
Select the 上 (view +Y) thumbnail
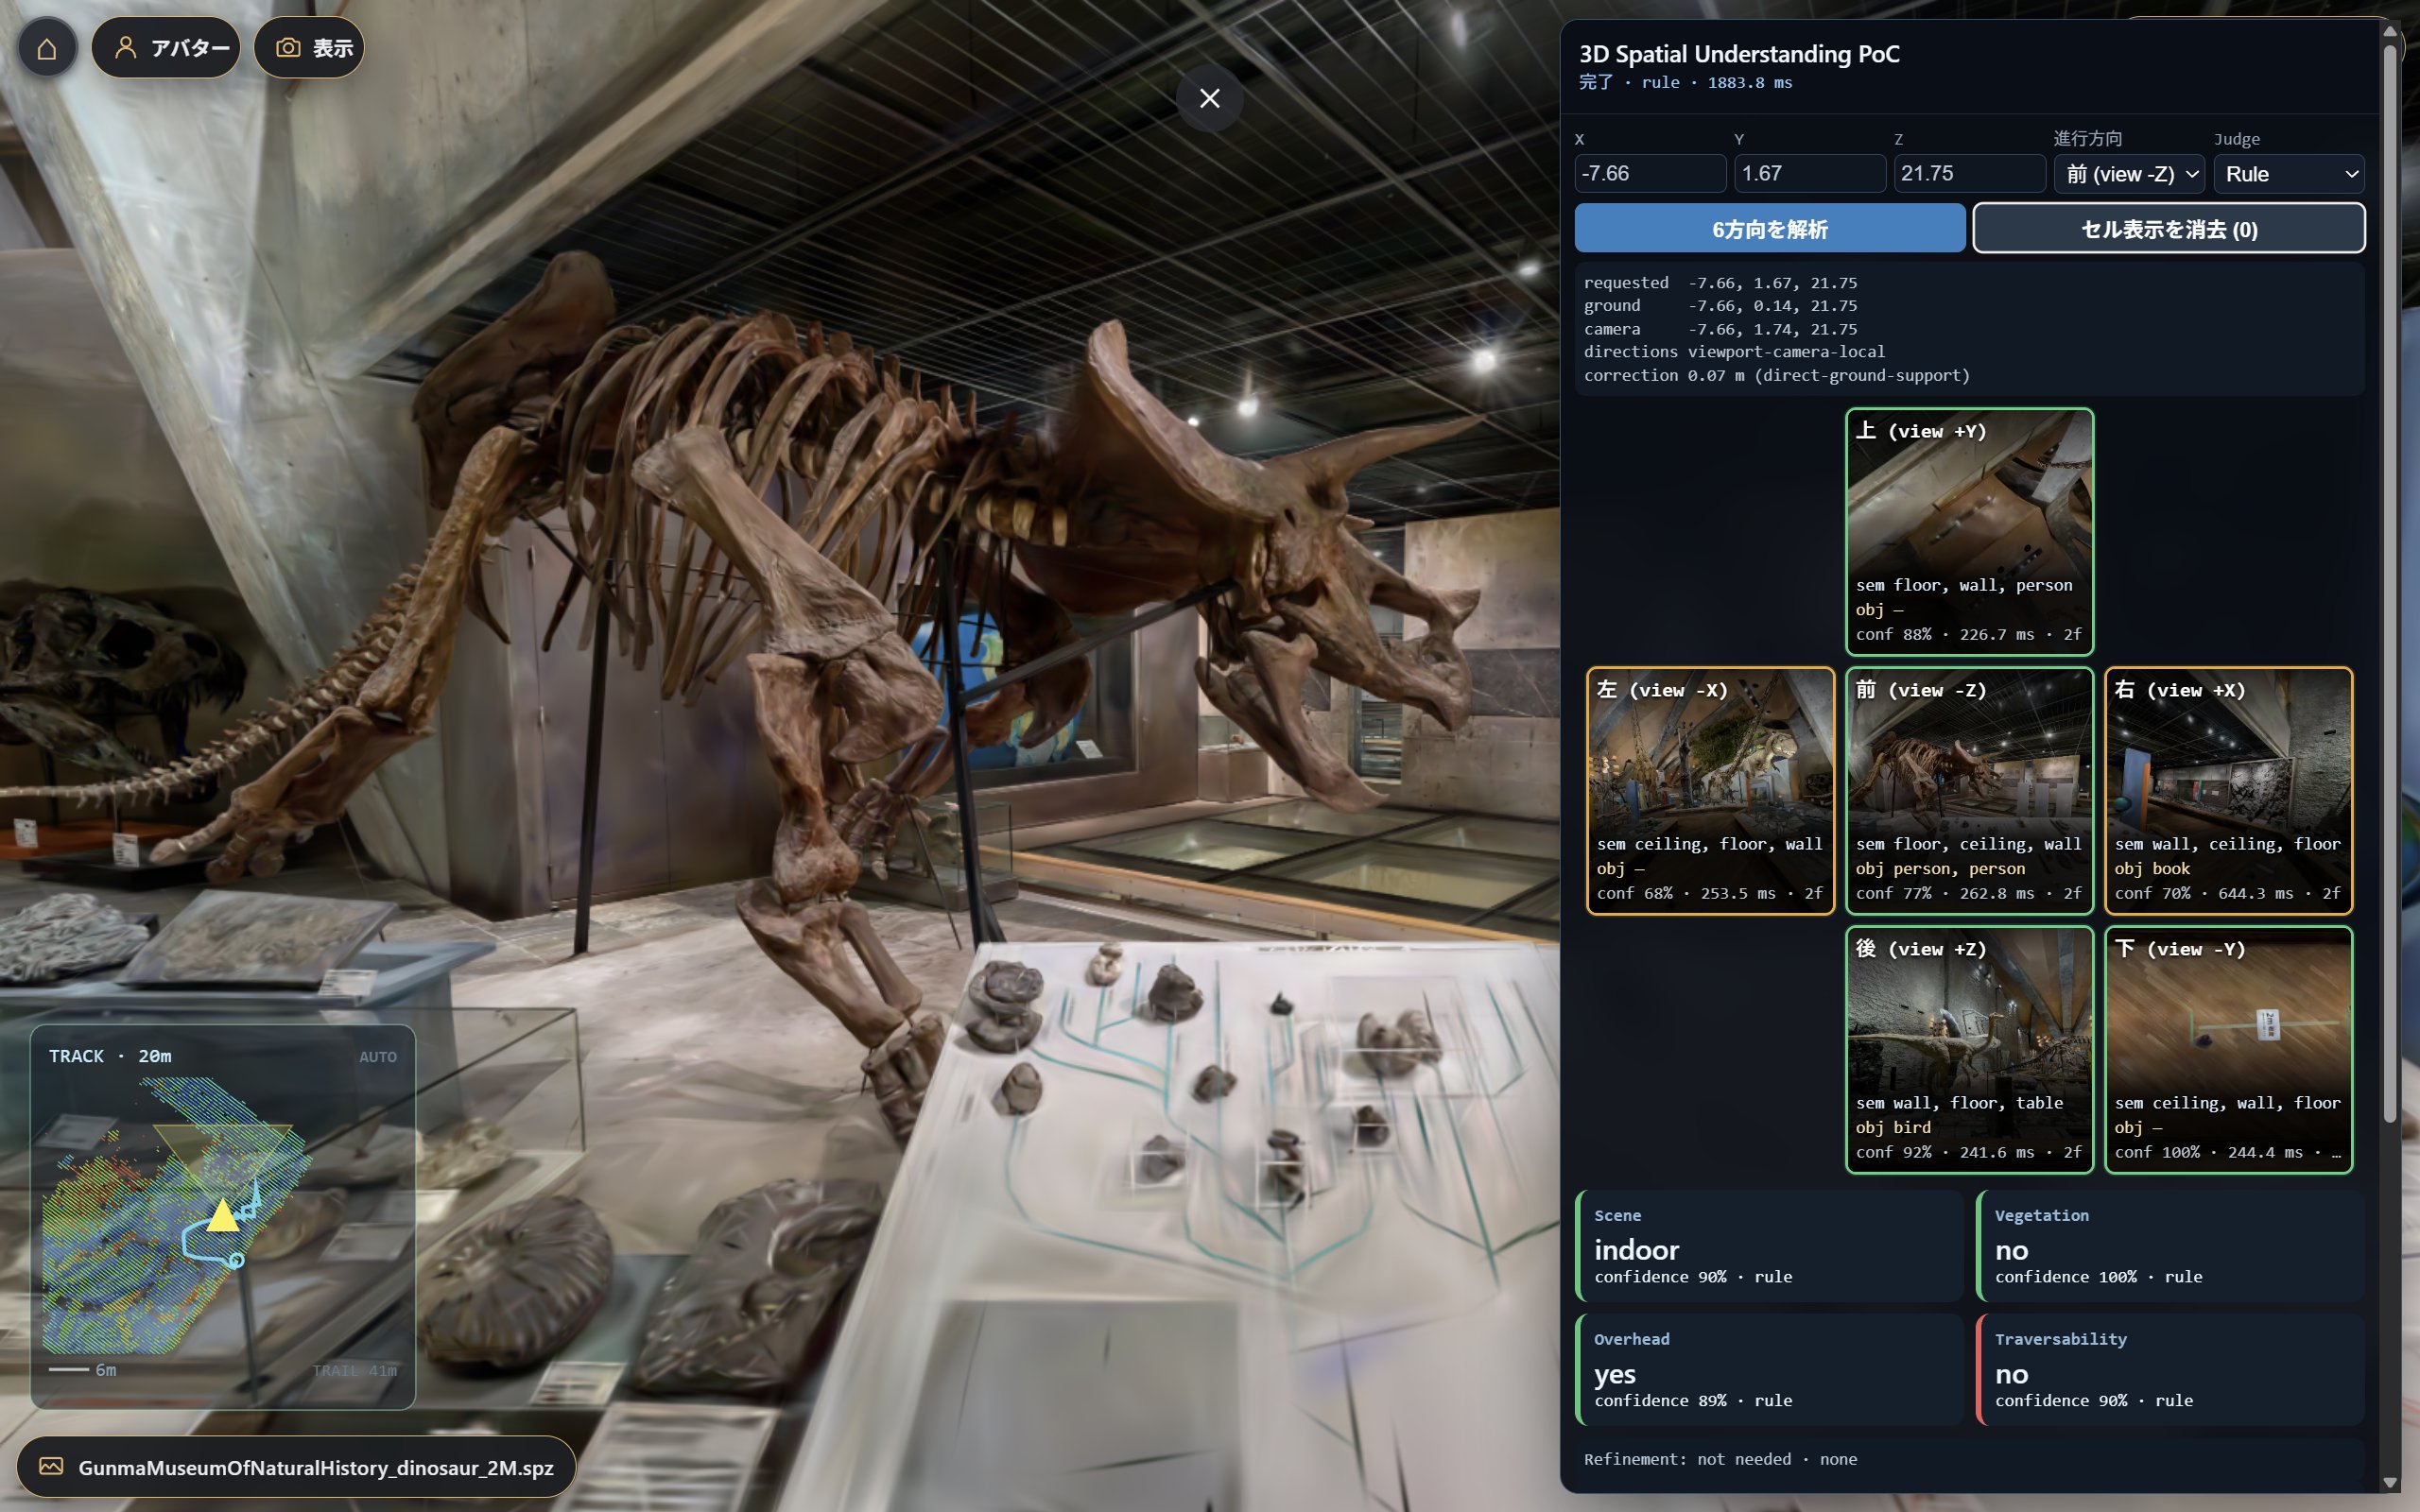point(1969,531)
